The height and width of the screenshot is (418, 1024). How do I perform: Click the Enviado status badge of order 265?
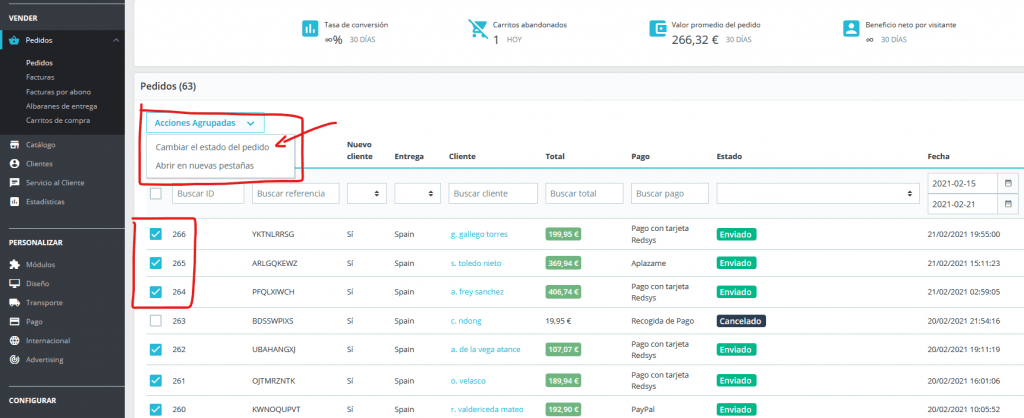pyautogui.click(x=736, y=263)
